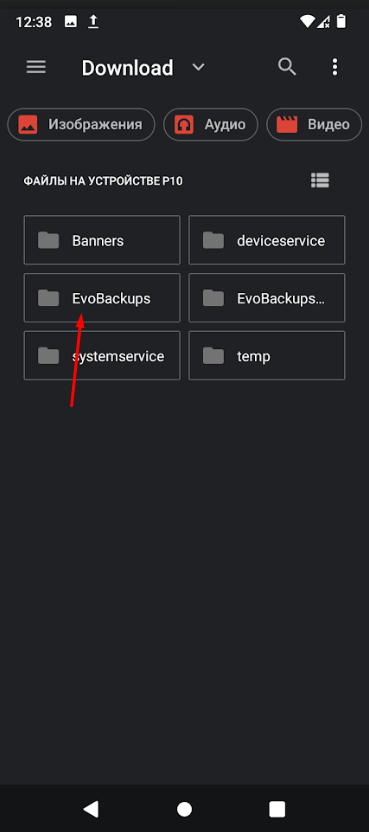The height and width of the screenshot is (832, 369).
Task: Filter by Изображения category chip
Action: click(81, 125)
